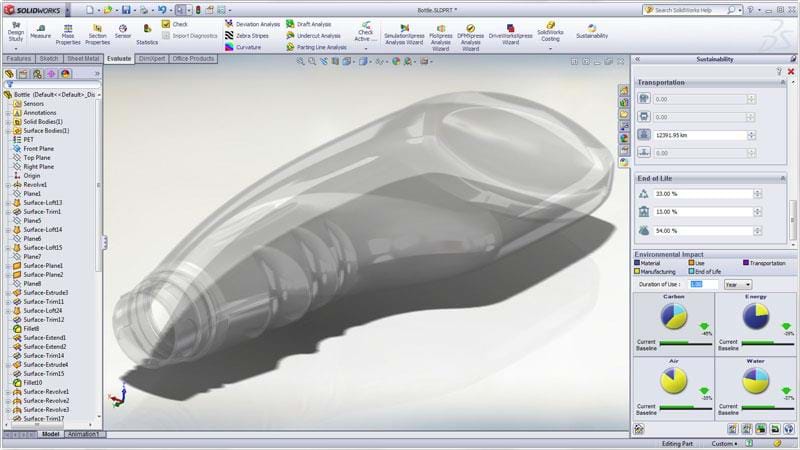Click the Mass Properties icon
The height and width of the screenshot is (450, 800).
pos(68,30)
